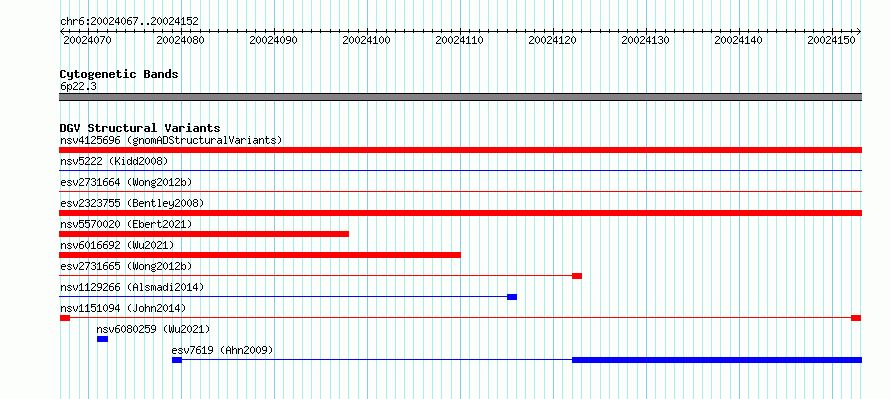Click the esv2731665 (Wong2012b) label

126,266
